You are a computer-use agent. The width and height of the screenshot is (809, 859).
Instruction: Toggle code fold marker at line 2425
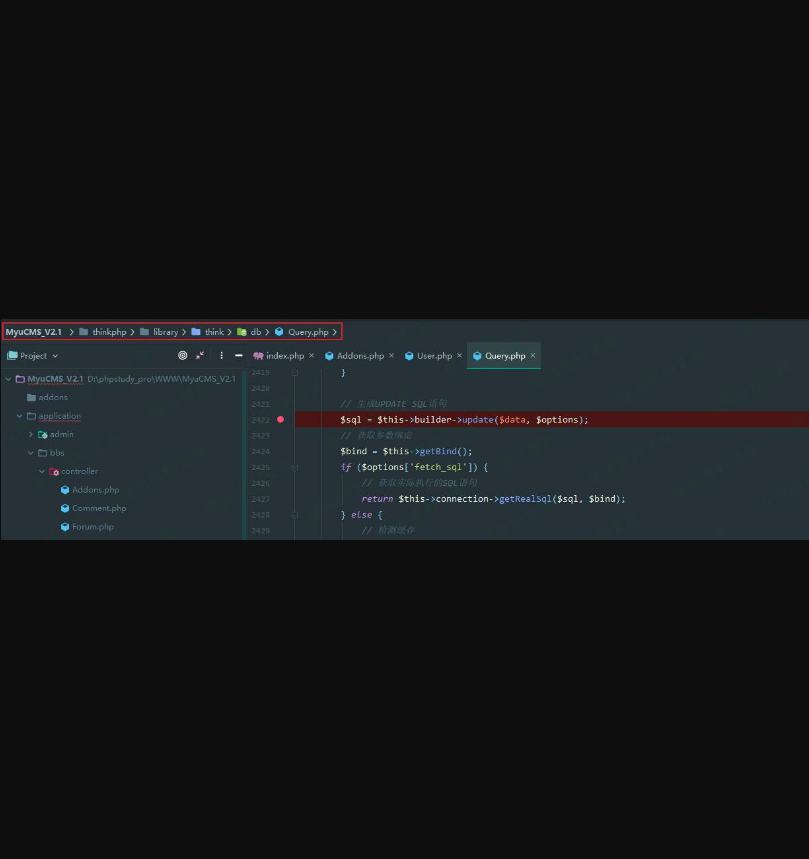pos(294,467)
